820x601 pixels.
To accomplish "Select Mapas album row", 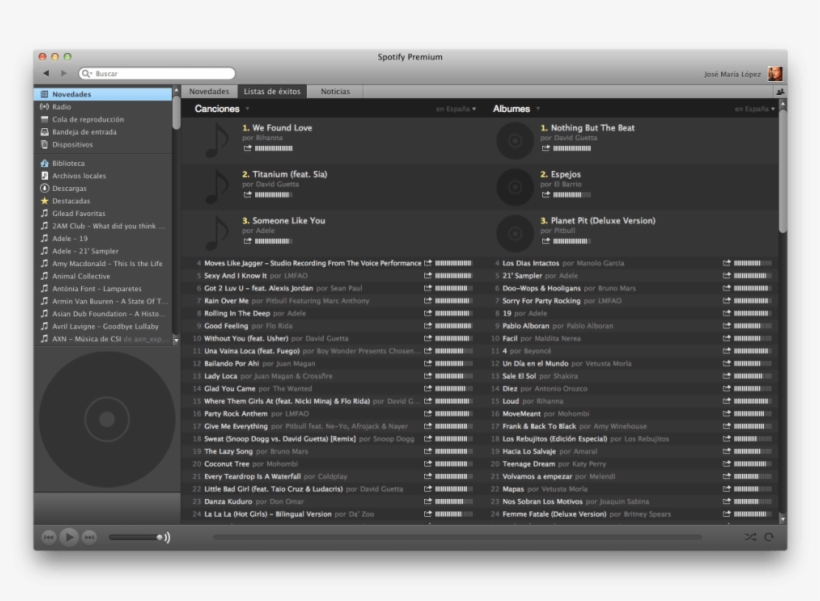I will [x=630, y=489].
